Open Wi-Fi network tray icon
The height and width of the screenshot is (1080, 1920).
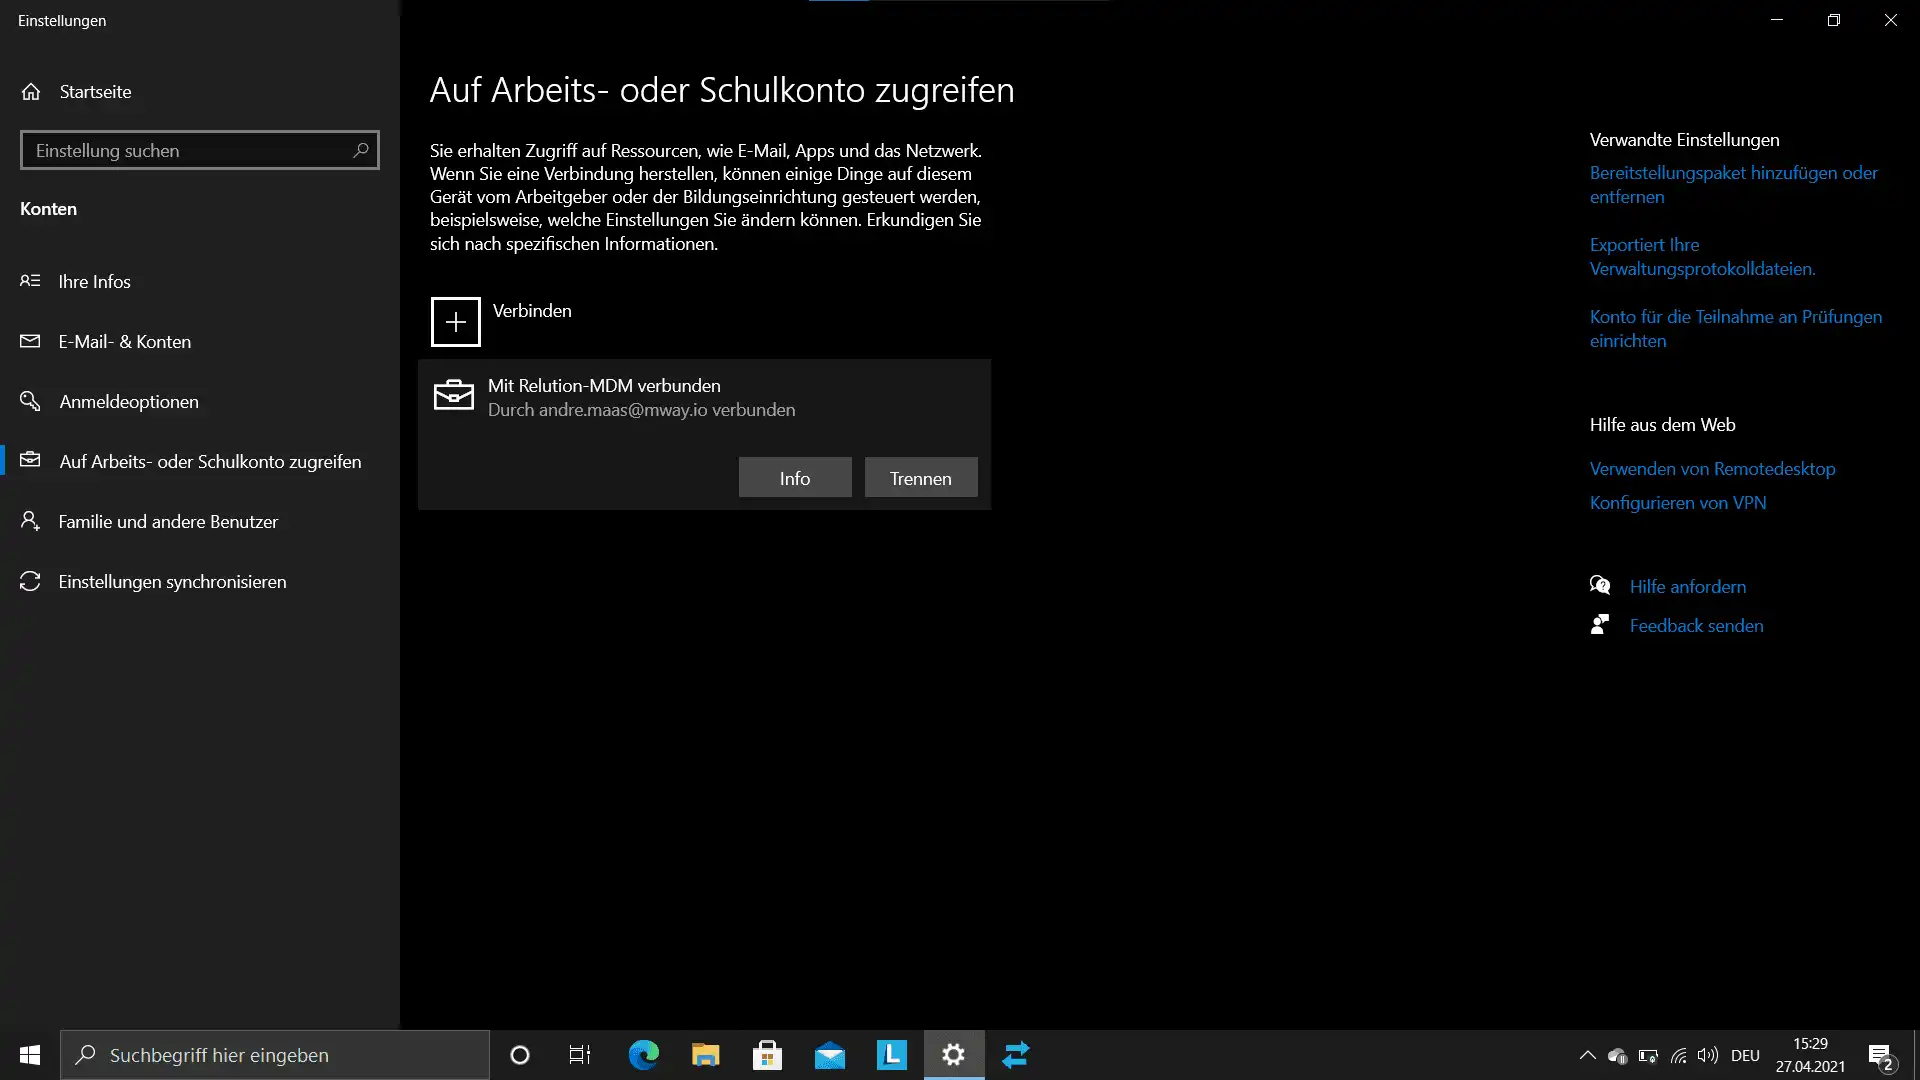pos(1678,1055)
